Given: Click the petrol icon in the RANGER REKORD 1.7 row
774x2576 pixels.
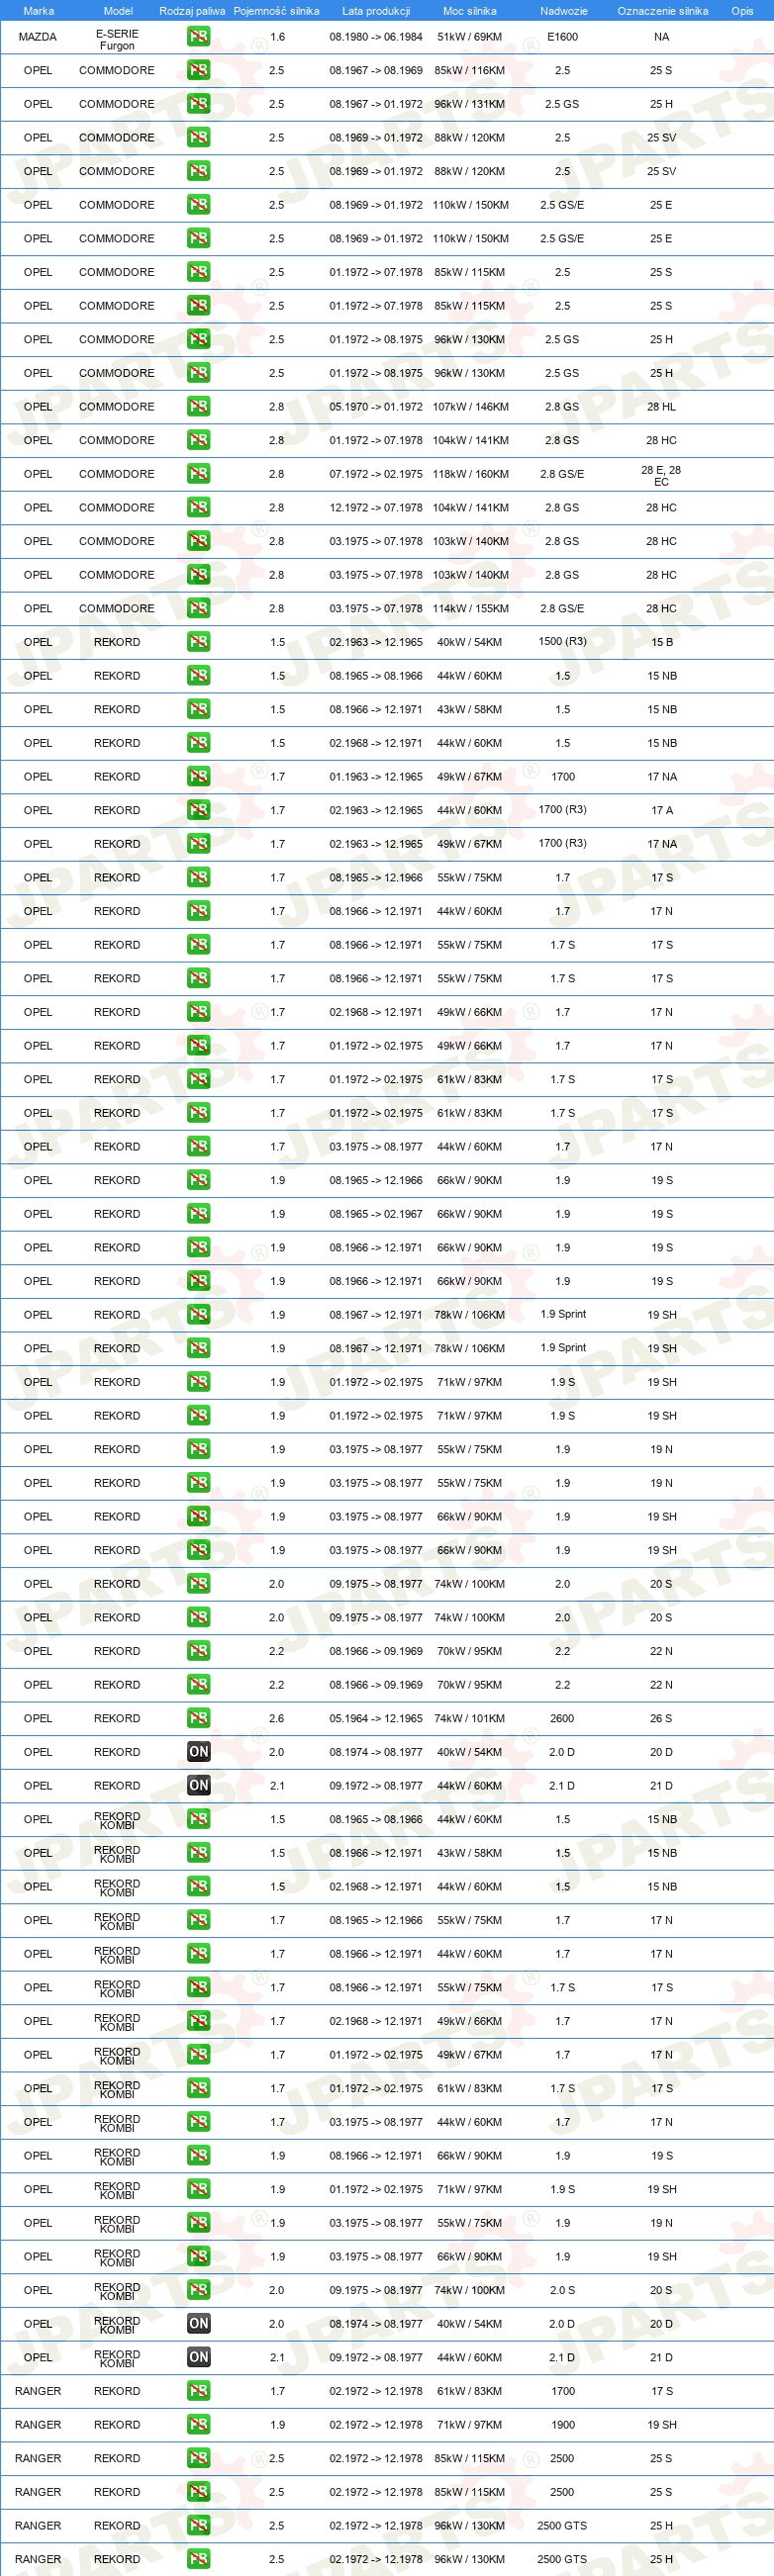Looking at the screenshot, I should pyautogui.click(x=199, y=2391).
